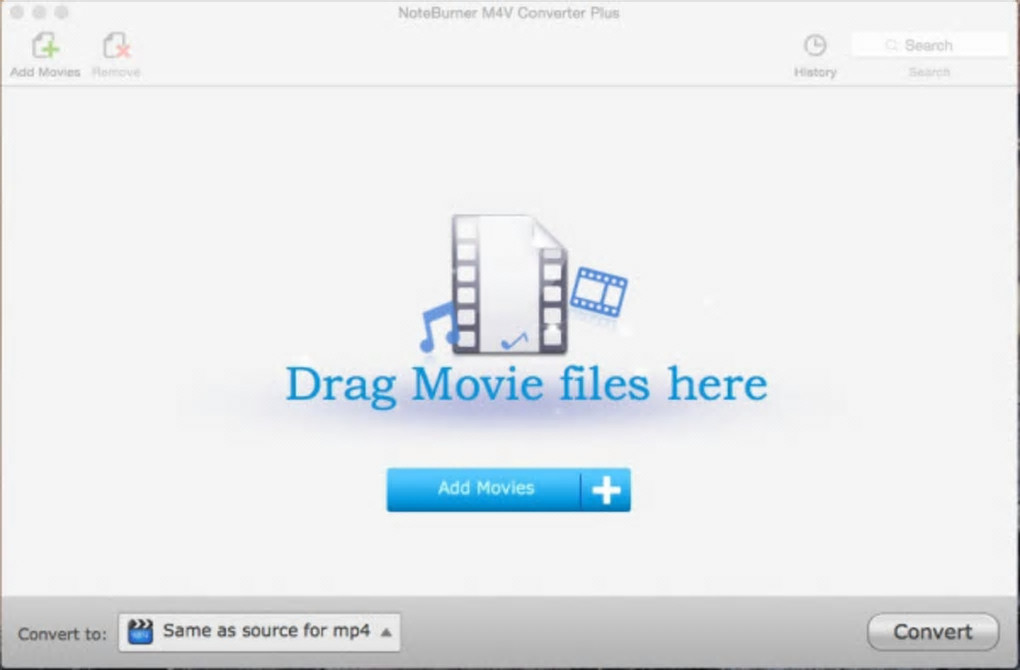Click the film document drop icon
This screenshot has width=1020, height=670.
(509, 284)
